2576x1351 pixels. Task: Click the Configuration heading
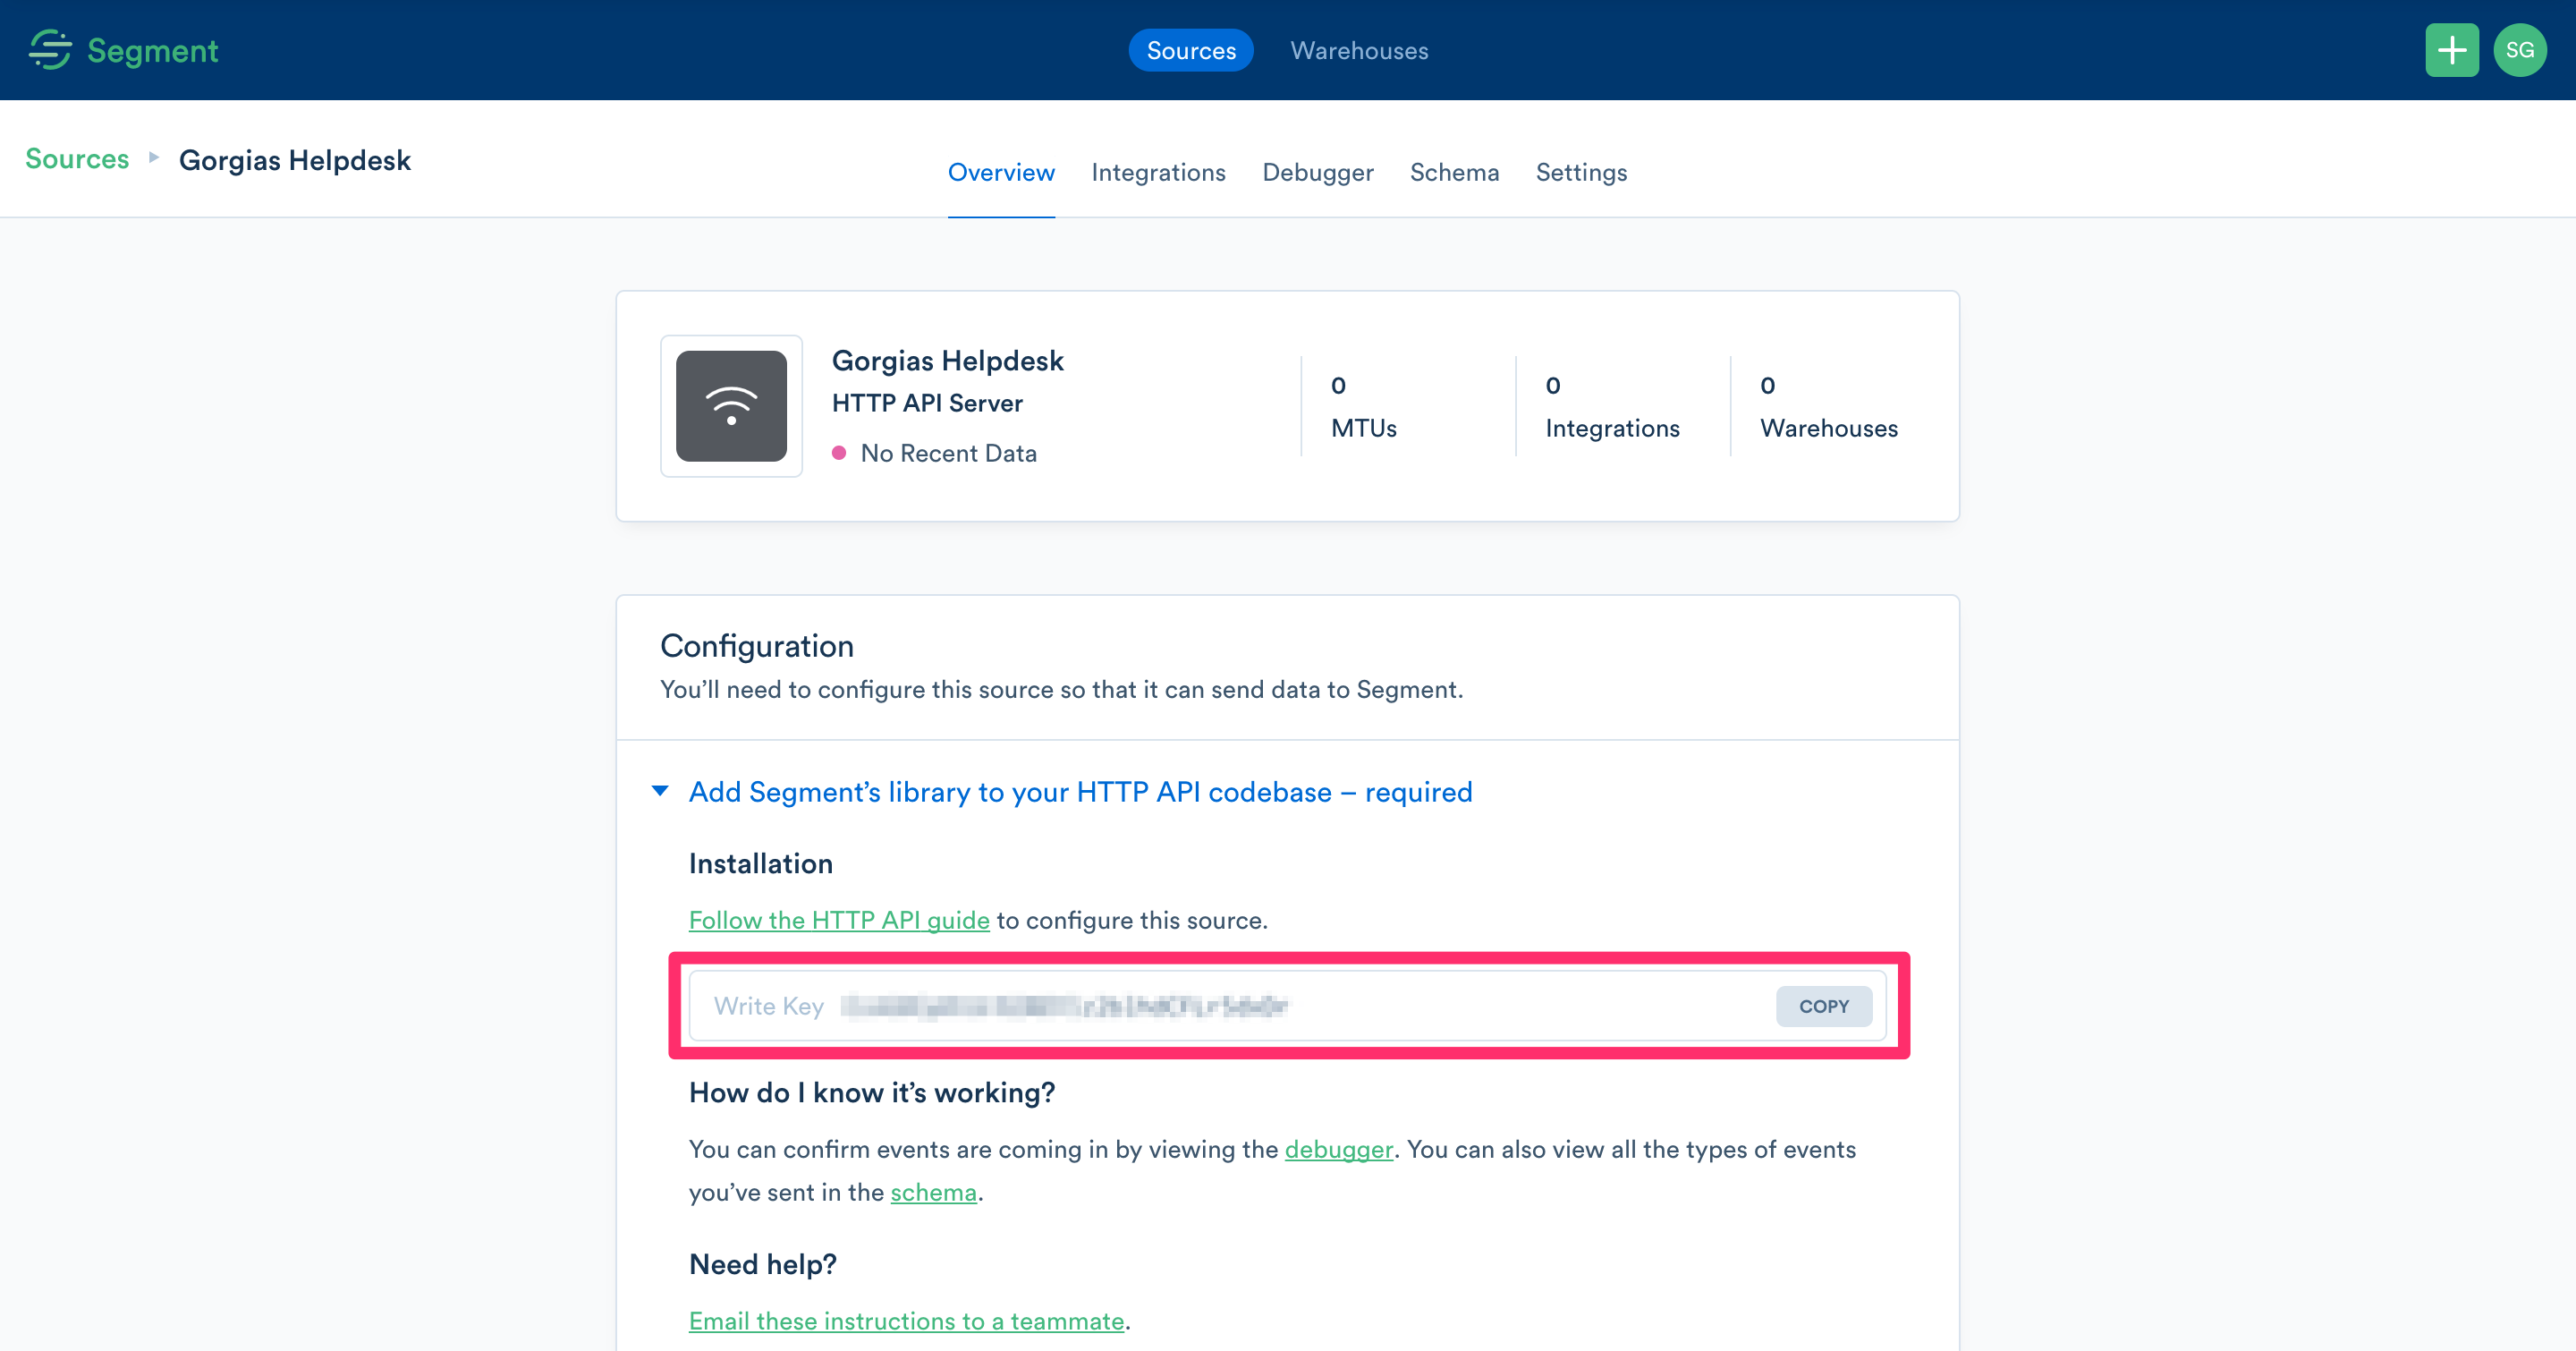pos(756,646)
